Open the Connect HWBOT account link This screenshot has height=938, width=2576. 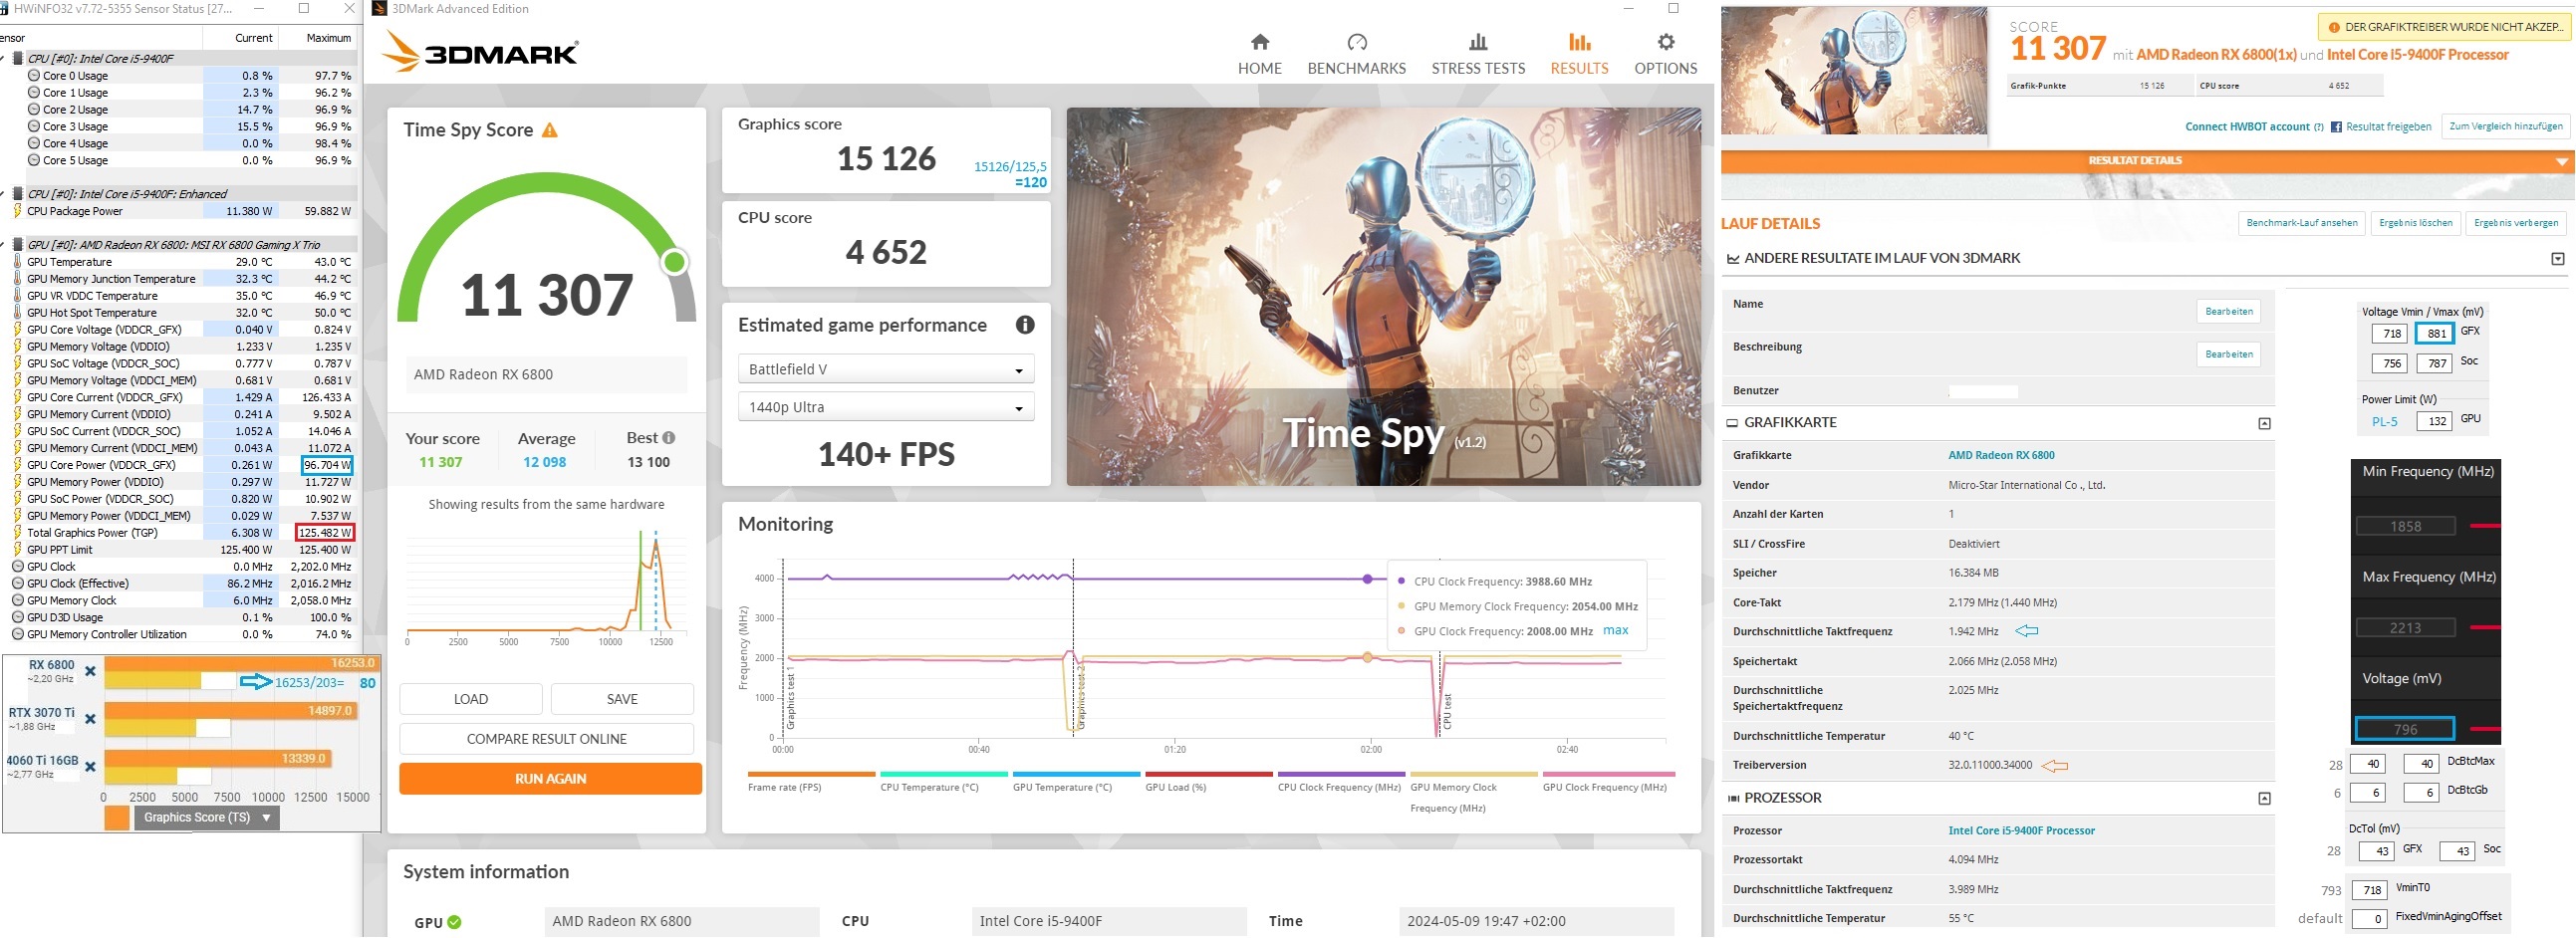tap(2247, 127)
